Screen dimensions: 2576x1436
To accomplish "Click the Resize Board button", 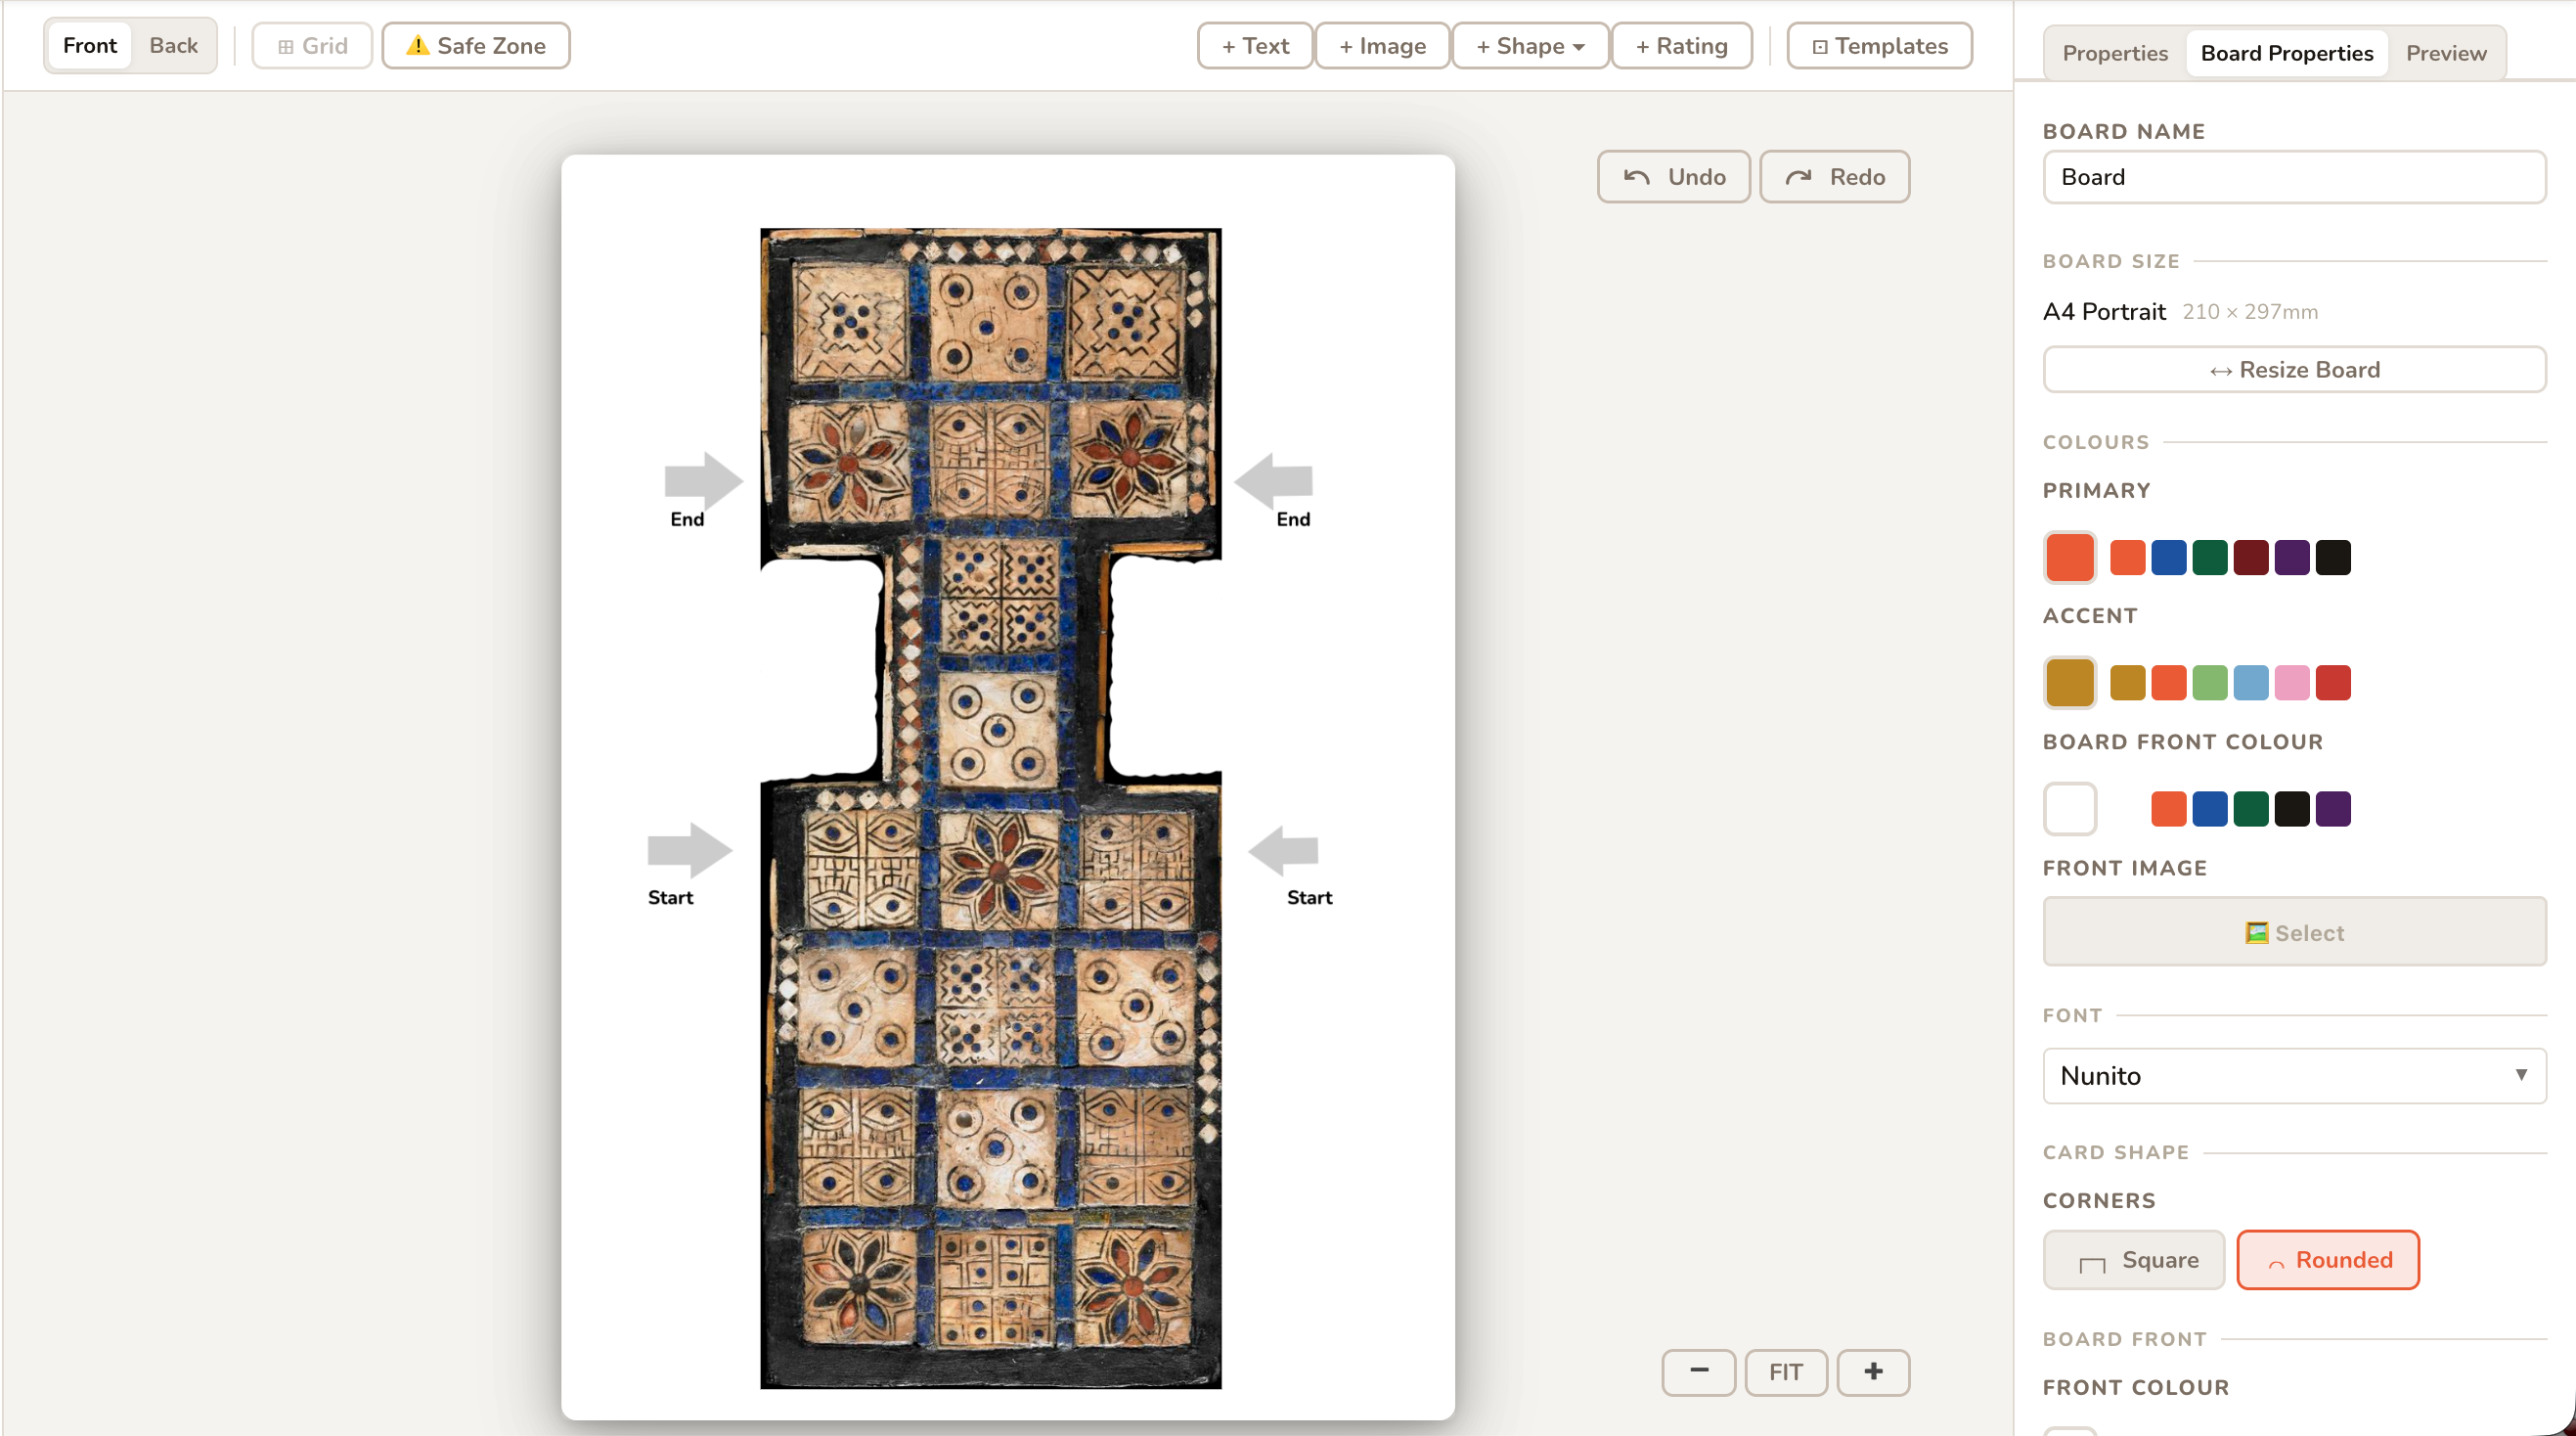I will point(2294,370).
